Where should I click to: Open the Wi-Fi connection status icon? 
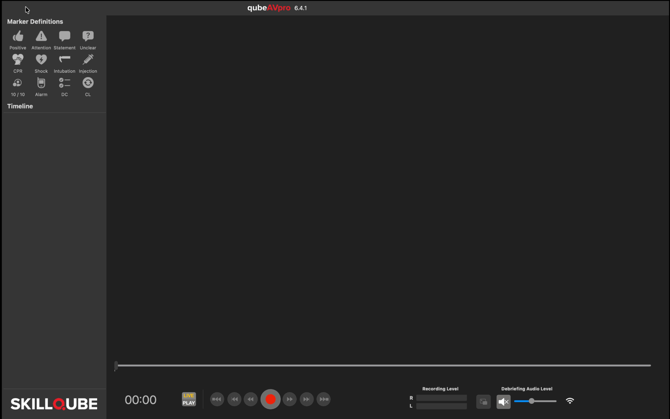pyautogui.click(x=570, y=401)
